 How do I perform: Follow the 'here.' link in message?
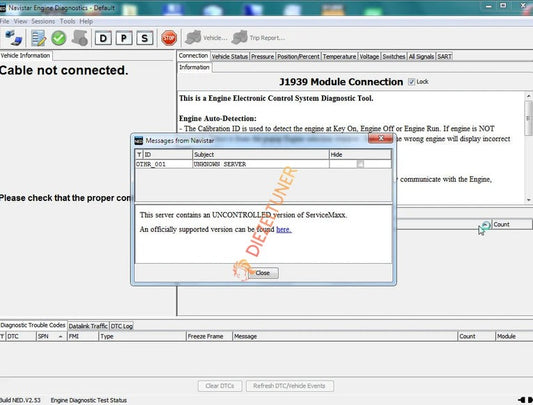tap(284, 230)
